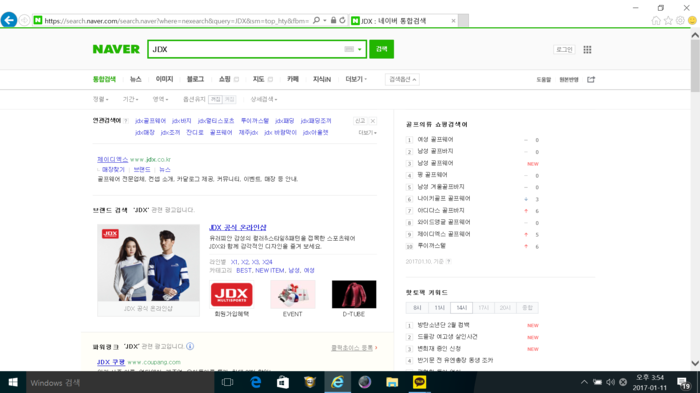The width and height of the screenshot is (700, 393).
Task: Open the 영역 dropdown
Action: tap(160, 99)
